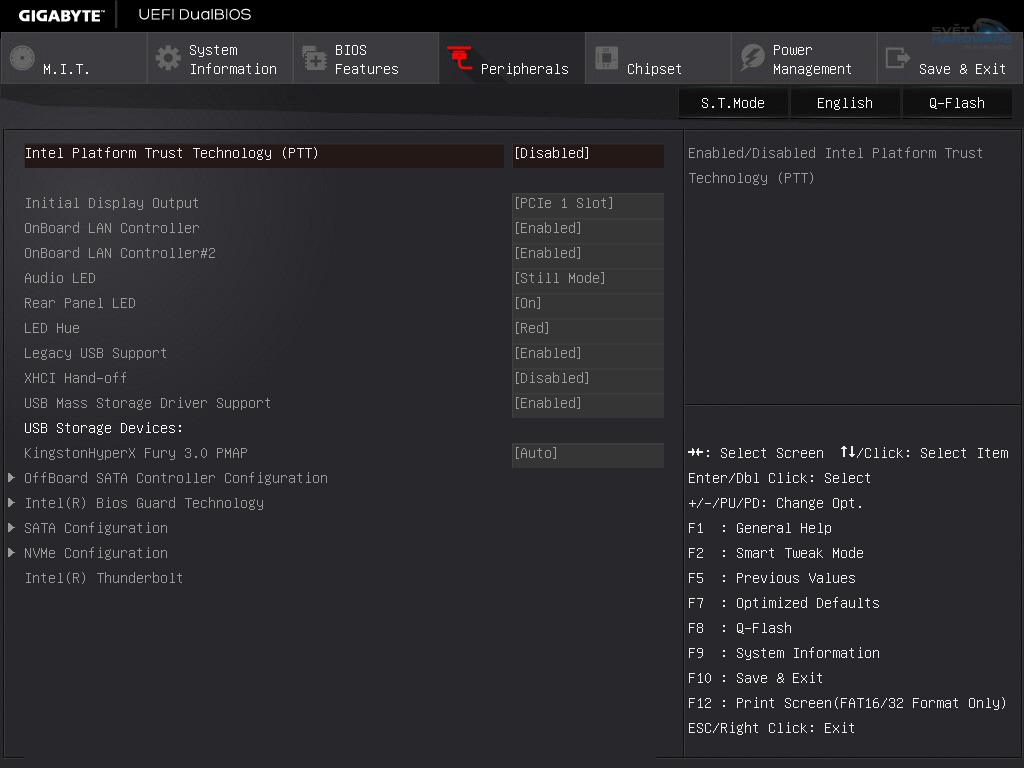The width and height of the screenshot is (1024, 768).
Task: Toggle the OnBoard LAN Controller#2 Enabled setting
Action: (587, 254)
